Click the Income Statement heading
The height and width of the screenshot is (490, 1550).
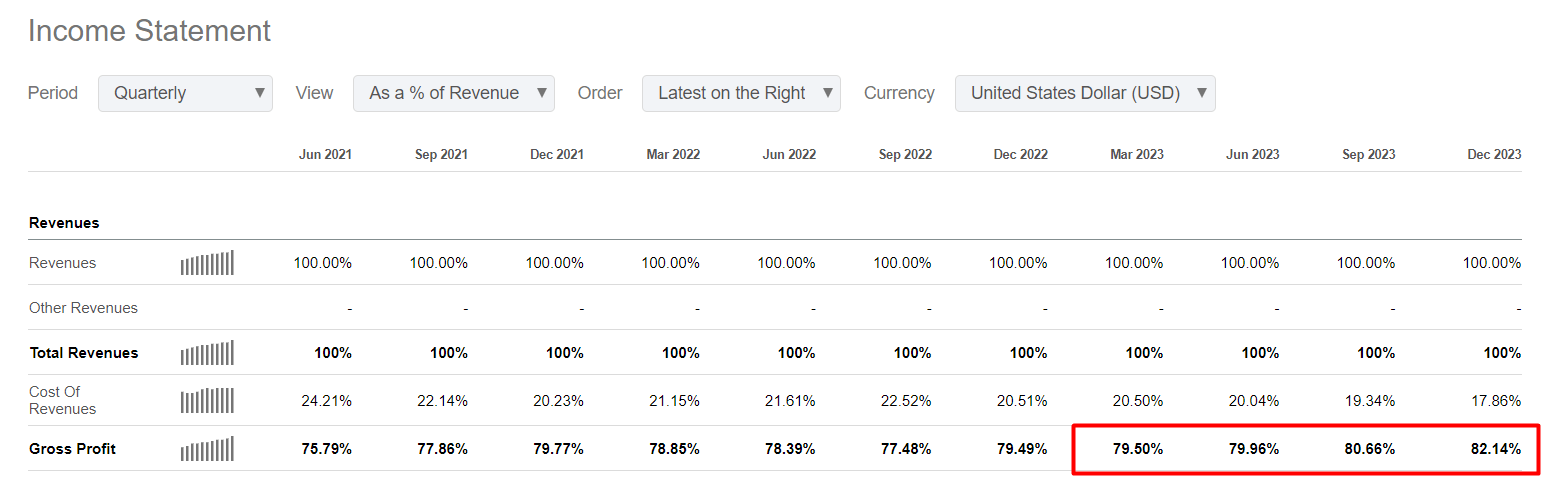pos(149,31)
